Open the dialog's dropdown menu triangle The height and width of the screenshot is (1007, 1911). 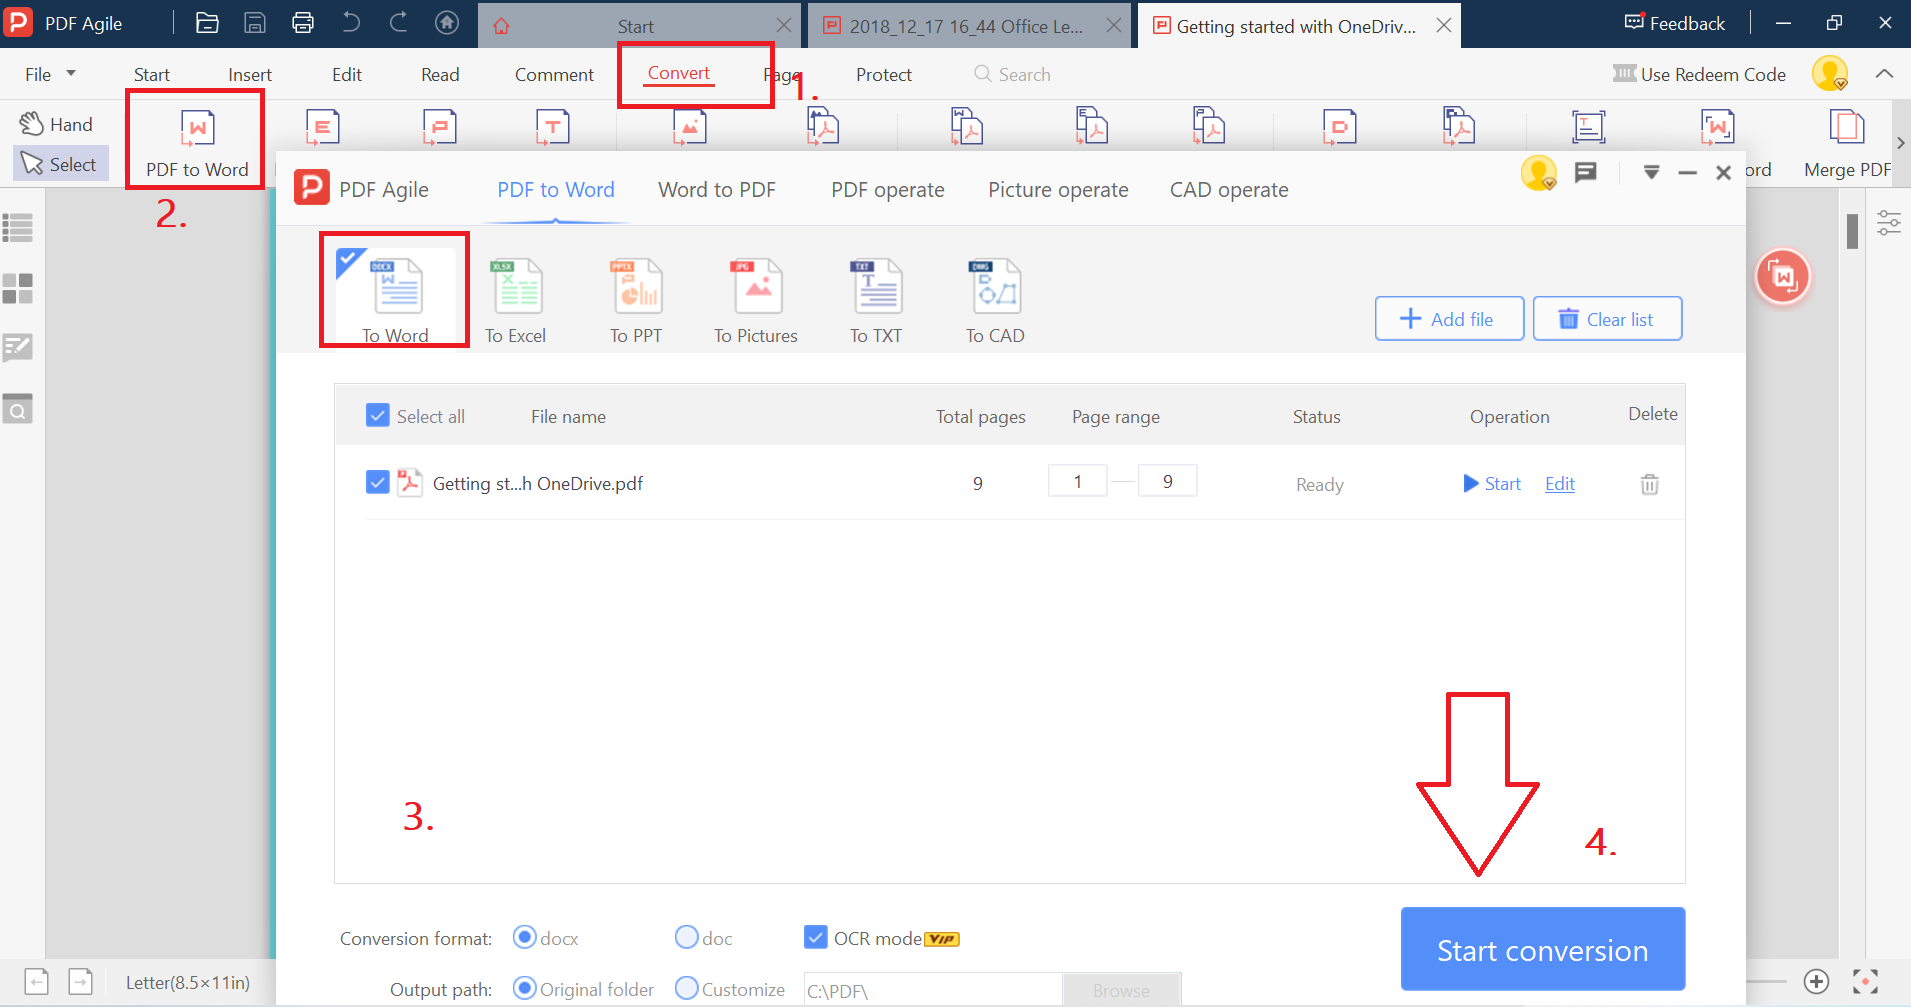point(1652,173)
